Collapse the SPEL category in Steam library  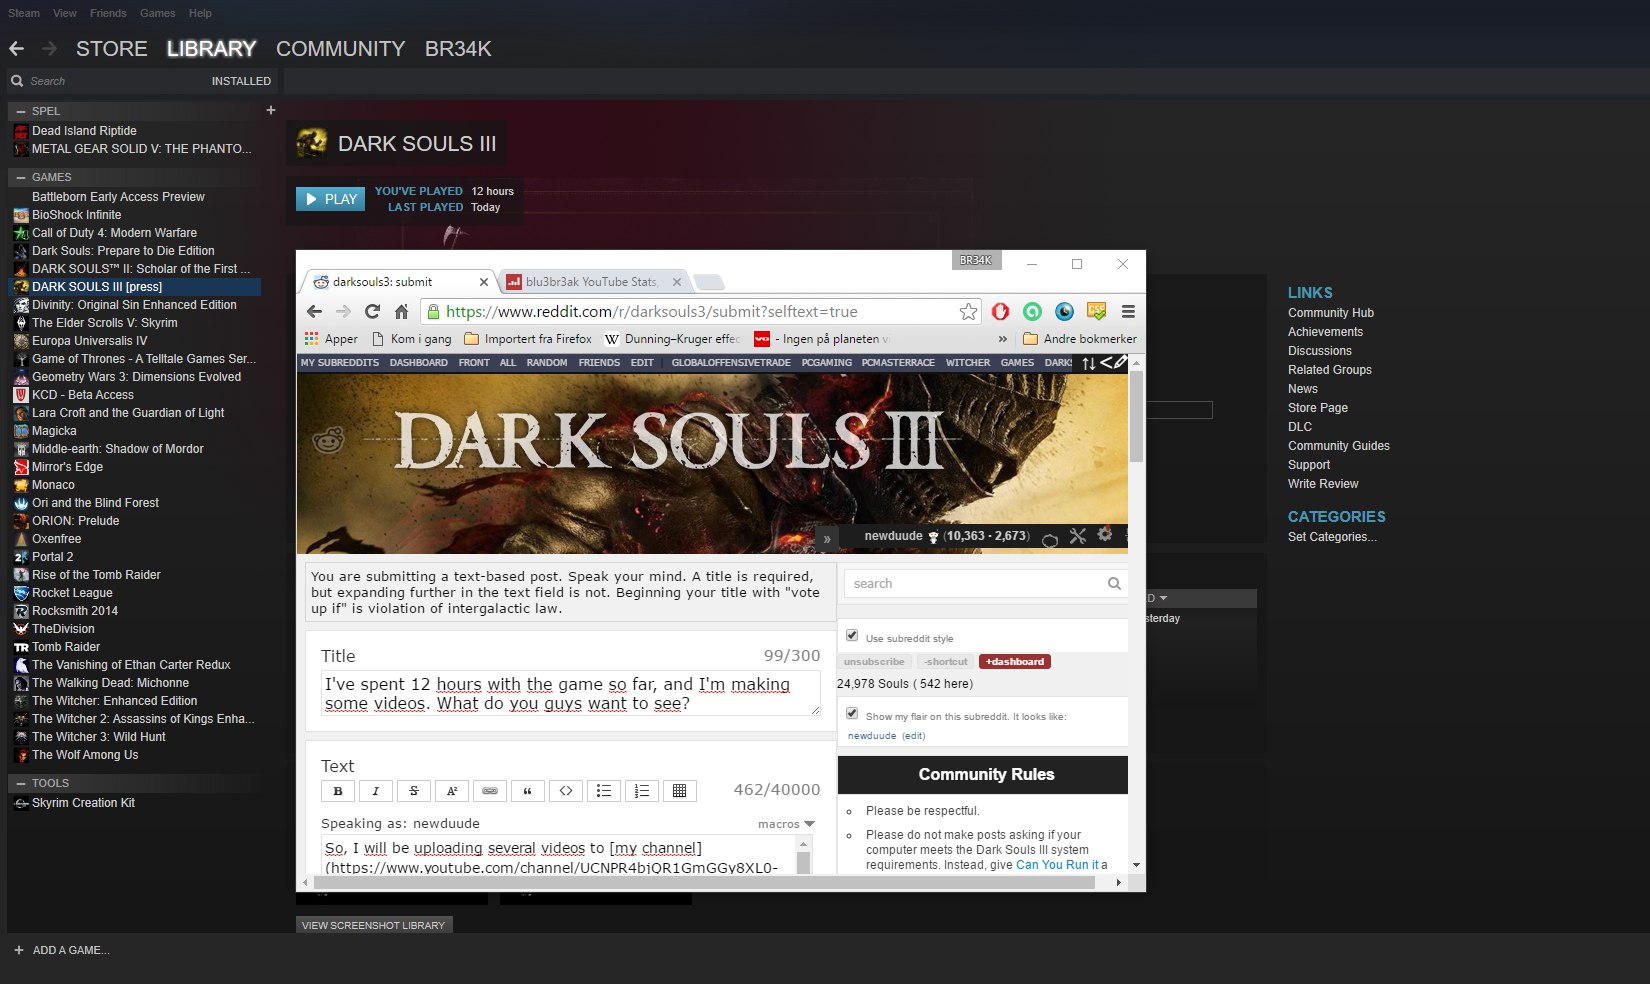[21, 111]
